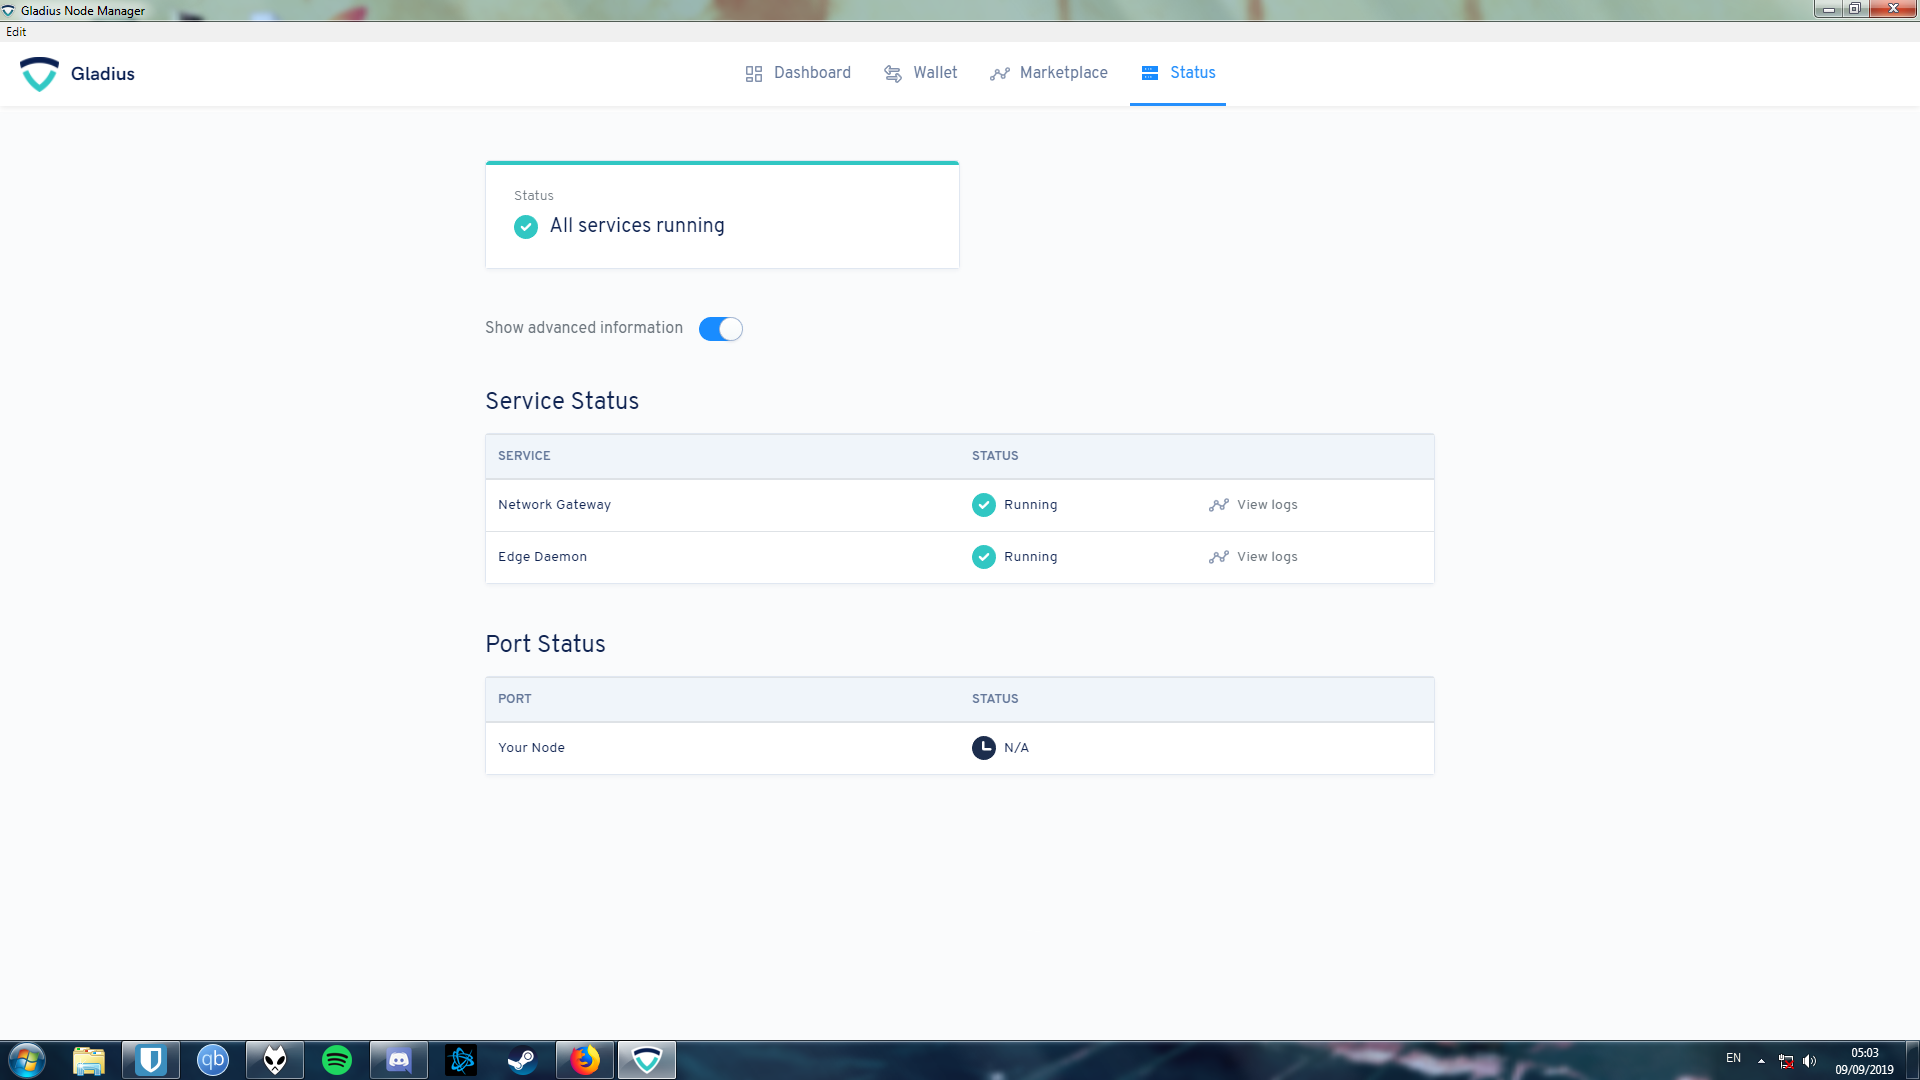The image size is (1920, 1080).
Task: Go to the Marketplace tab
Action: click(1049, 73)
